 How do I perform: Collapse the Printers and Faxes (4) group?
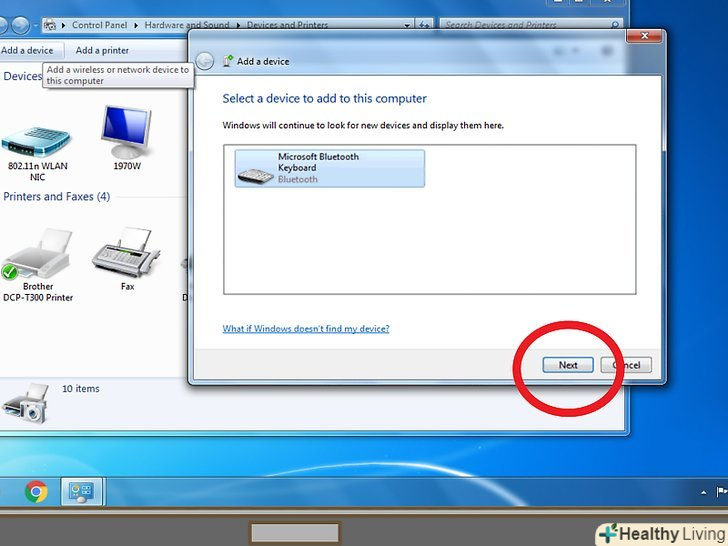[57, 196]
